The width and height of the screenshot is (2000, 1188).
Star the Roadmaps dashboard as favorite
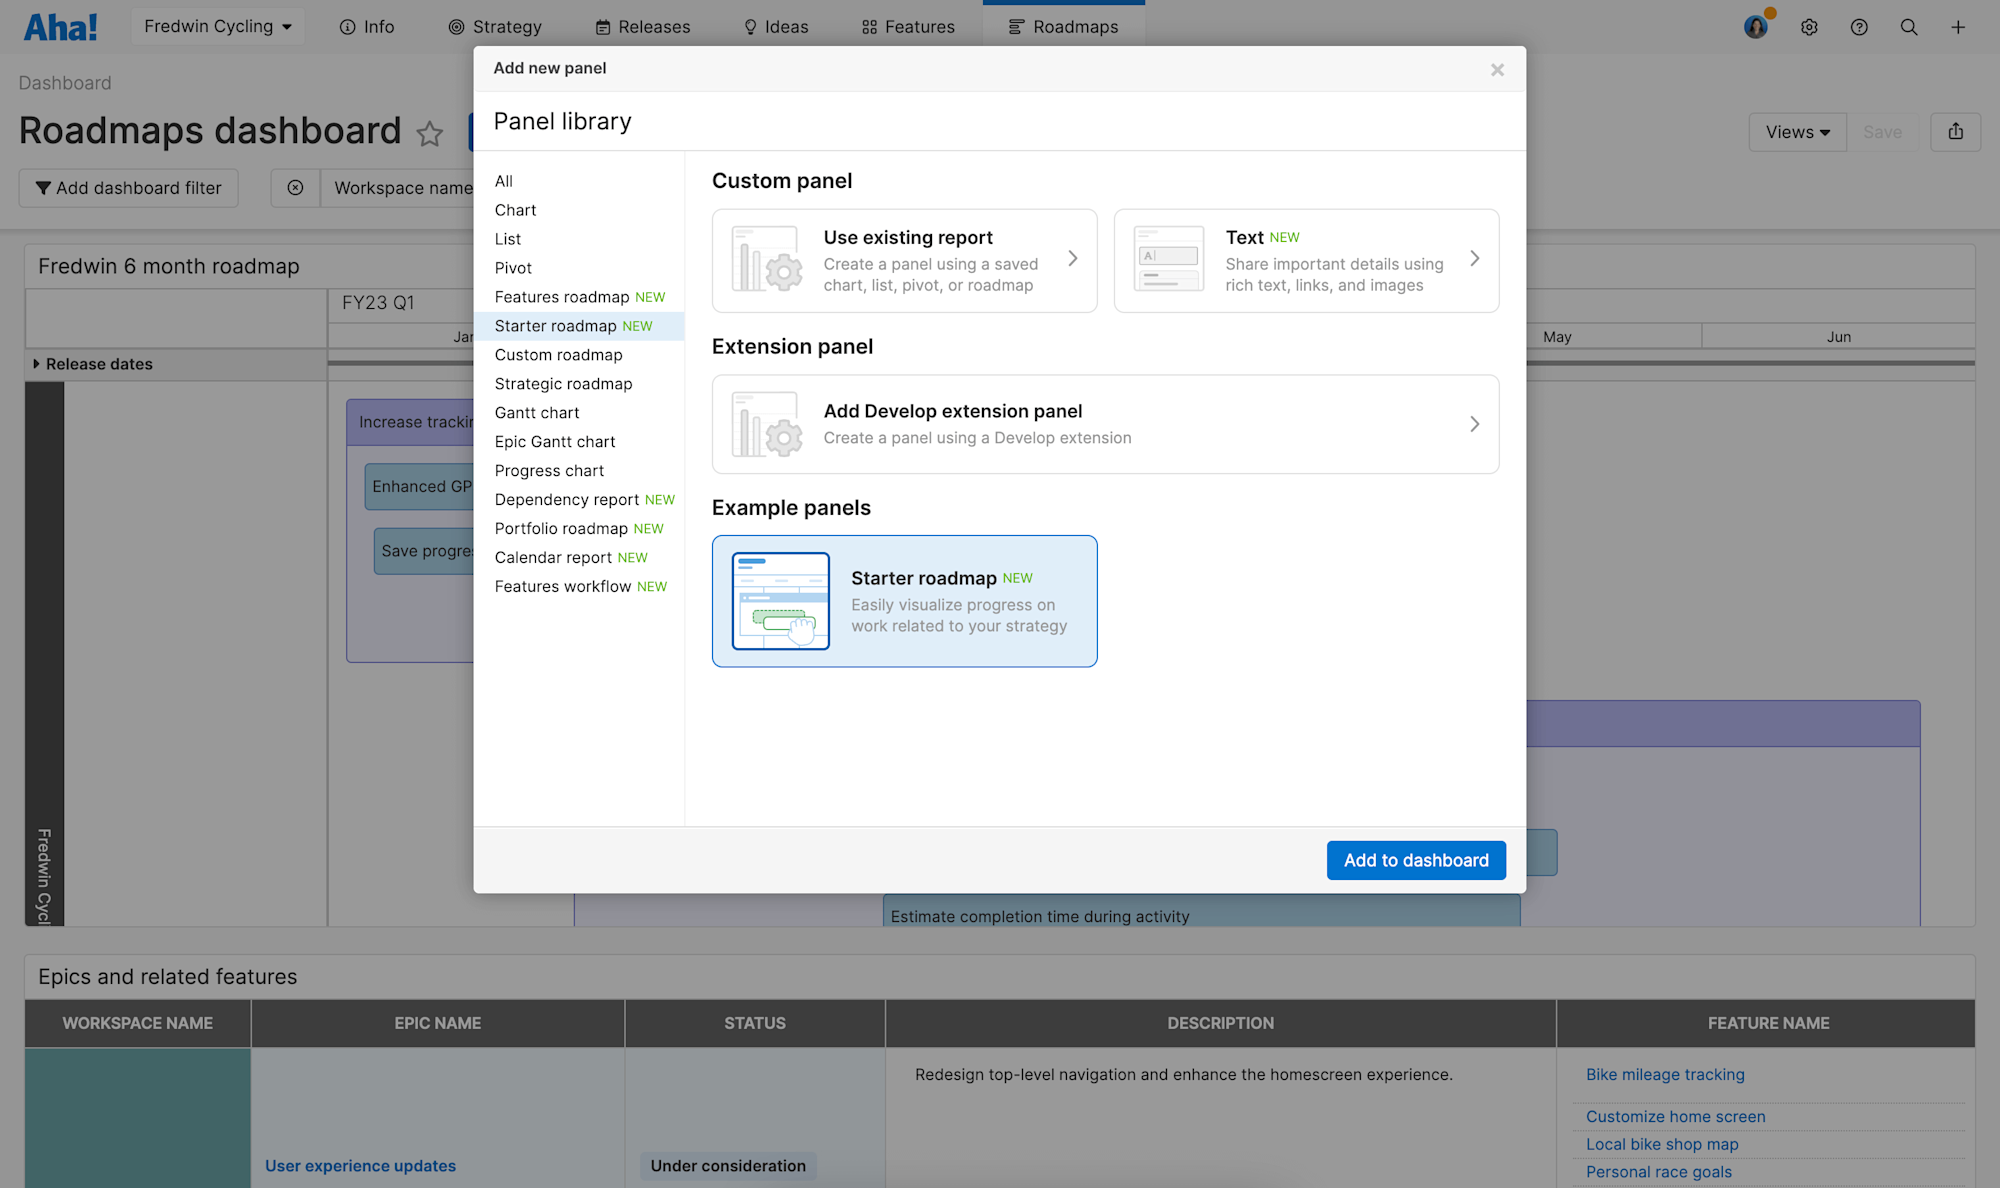[x=430, y=133]
